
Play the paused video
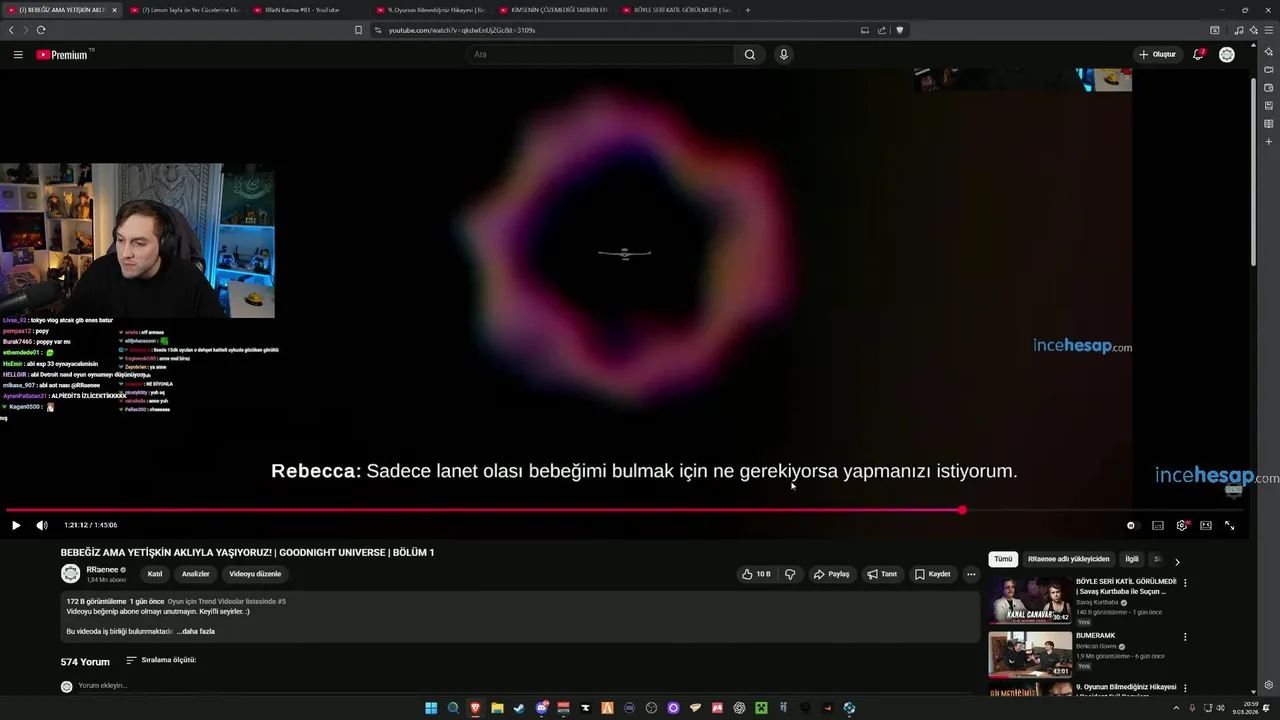16,526
